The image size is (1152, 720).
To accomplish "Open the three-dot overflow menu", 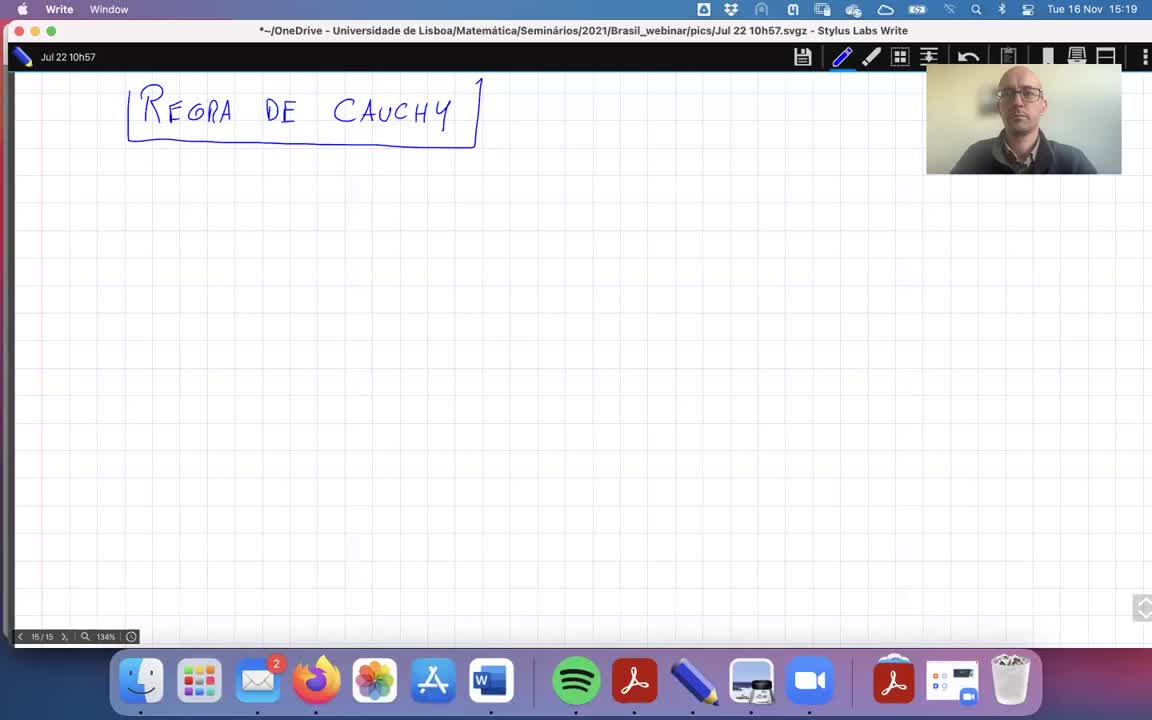I will [x=1145, y=57].
